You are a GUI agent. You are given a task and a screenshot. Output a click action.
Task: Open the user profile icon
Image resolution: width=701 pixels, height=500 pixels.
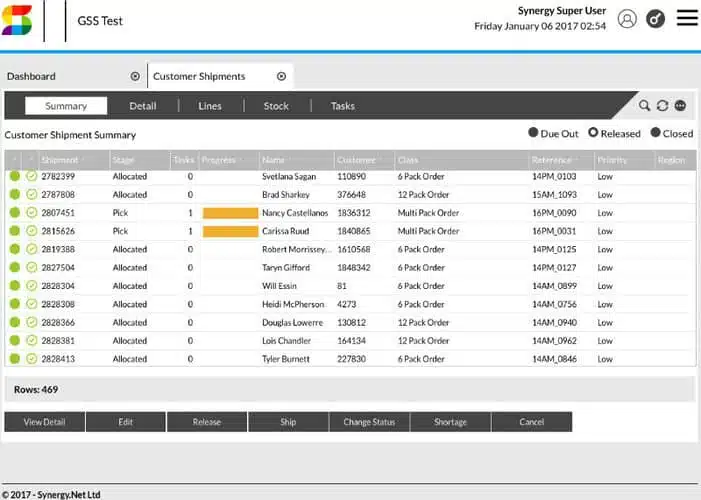click(x=627, y=19)
